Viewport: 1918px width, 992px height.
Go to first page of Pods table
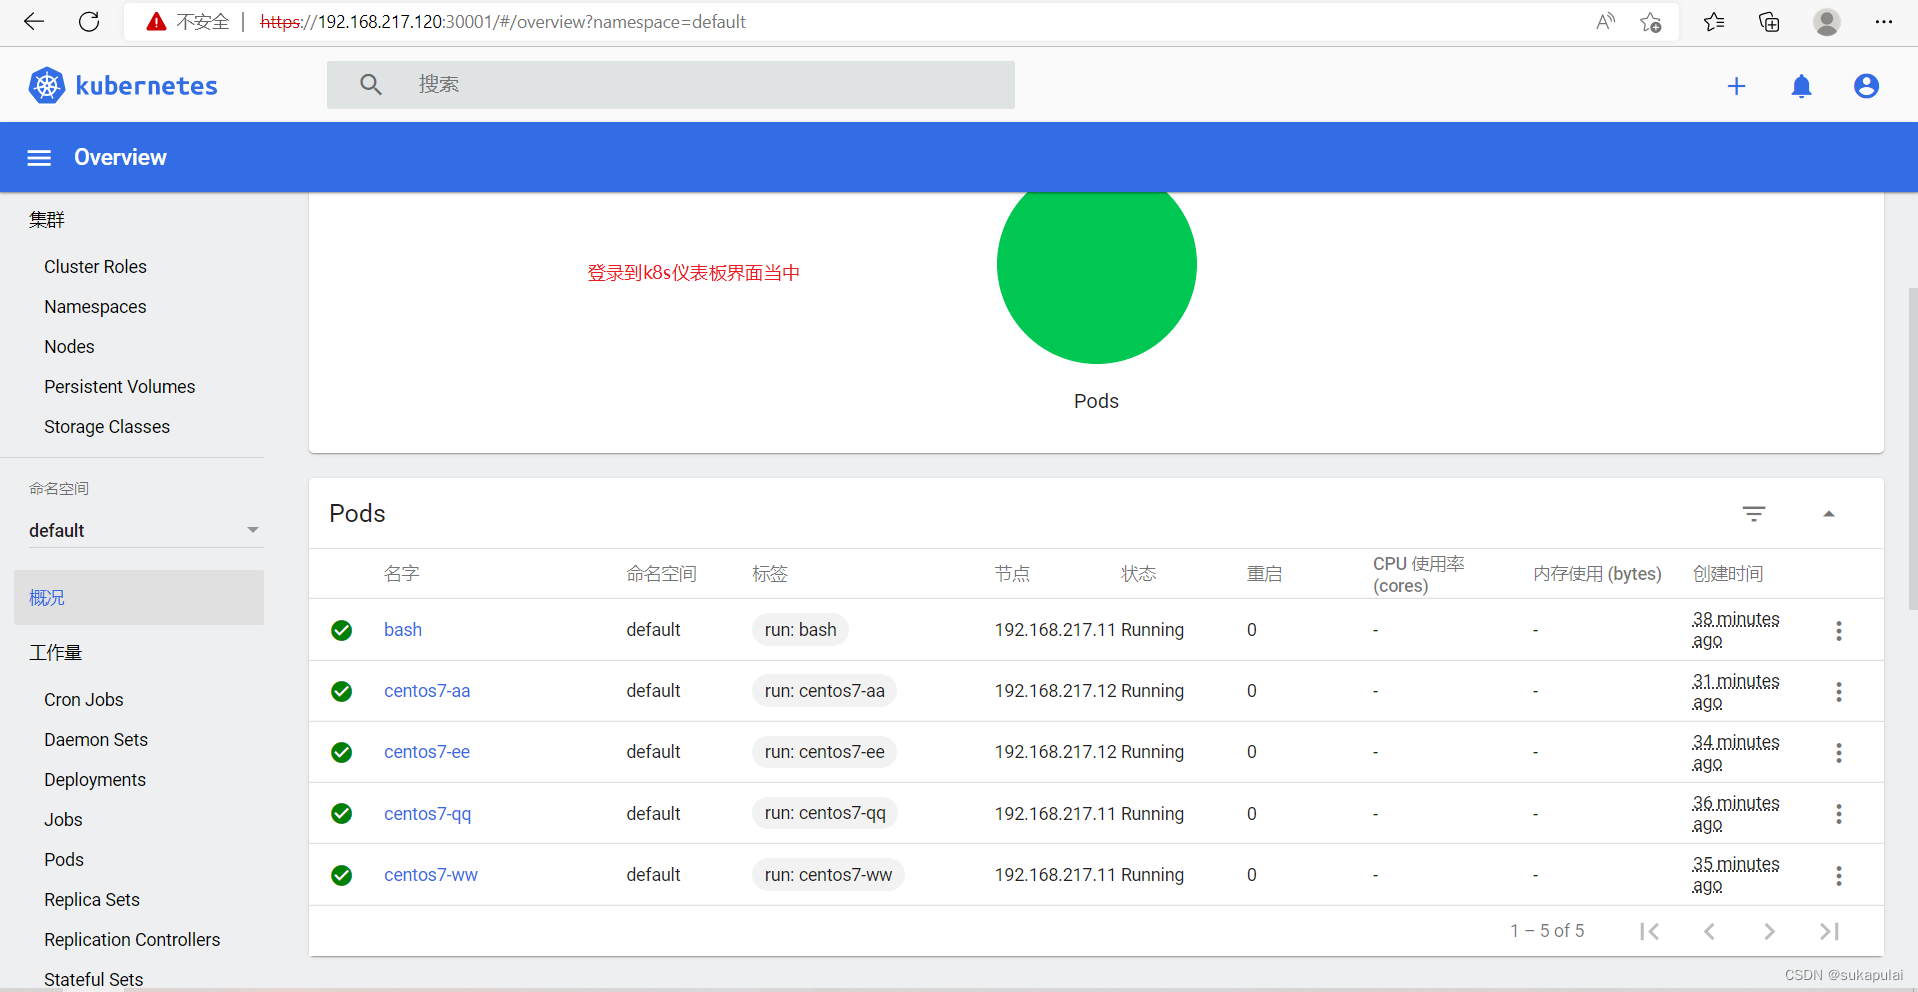click(1650, 931)
